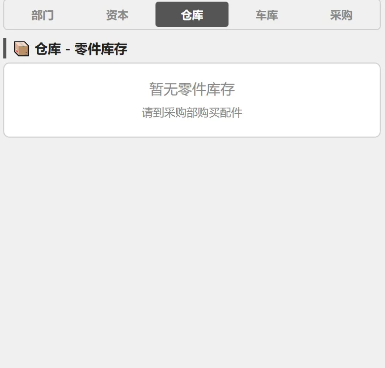Switch to the 部门 tab
Viewport: 385px width, 368px height.
coord(43,15)
